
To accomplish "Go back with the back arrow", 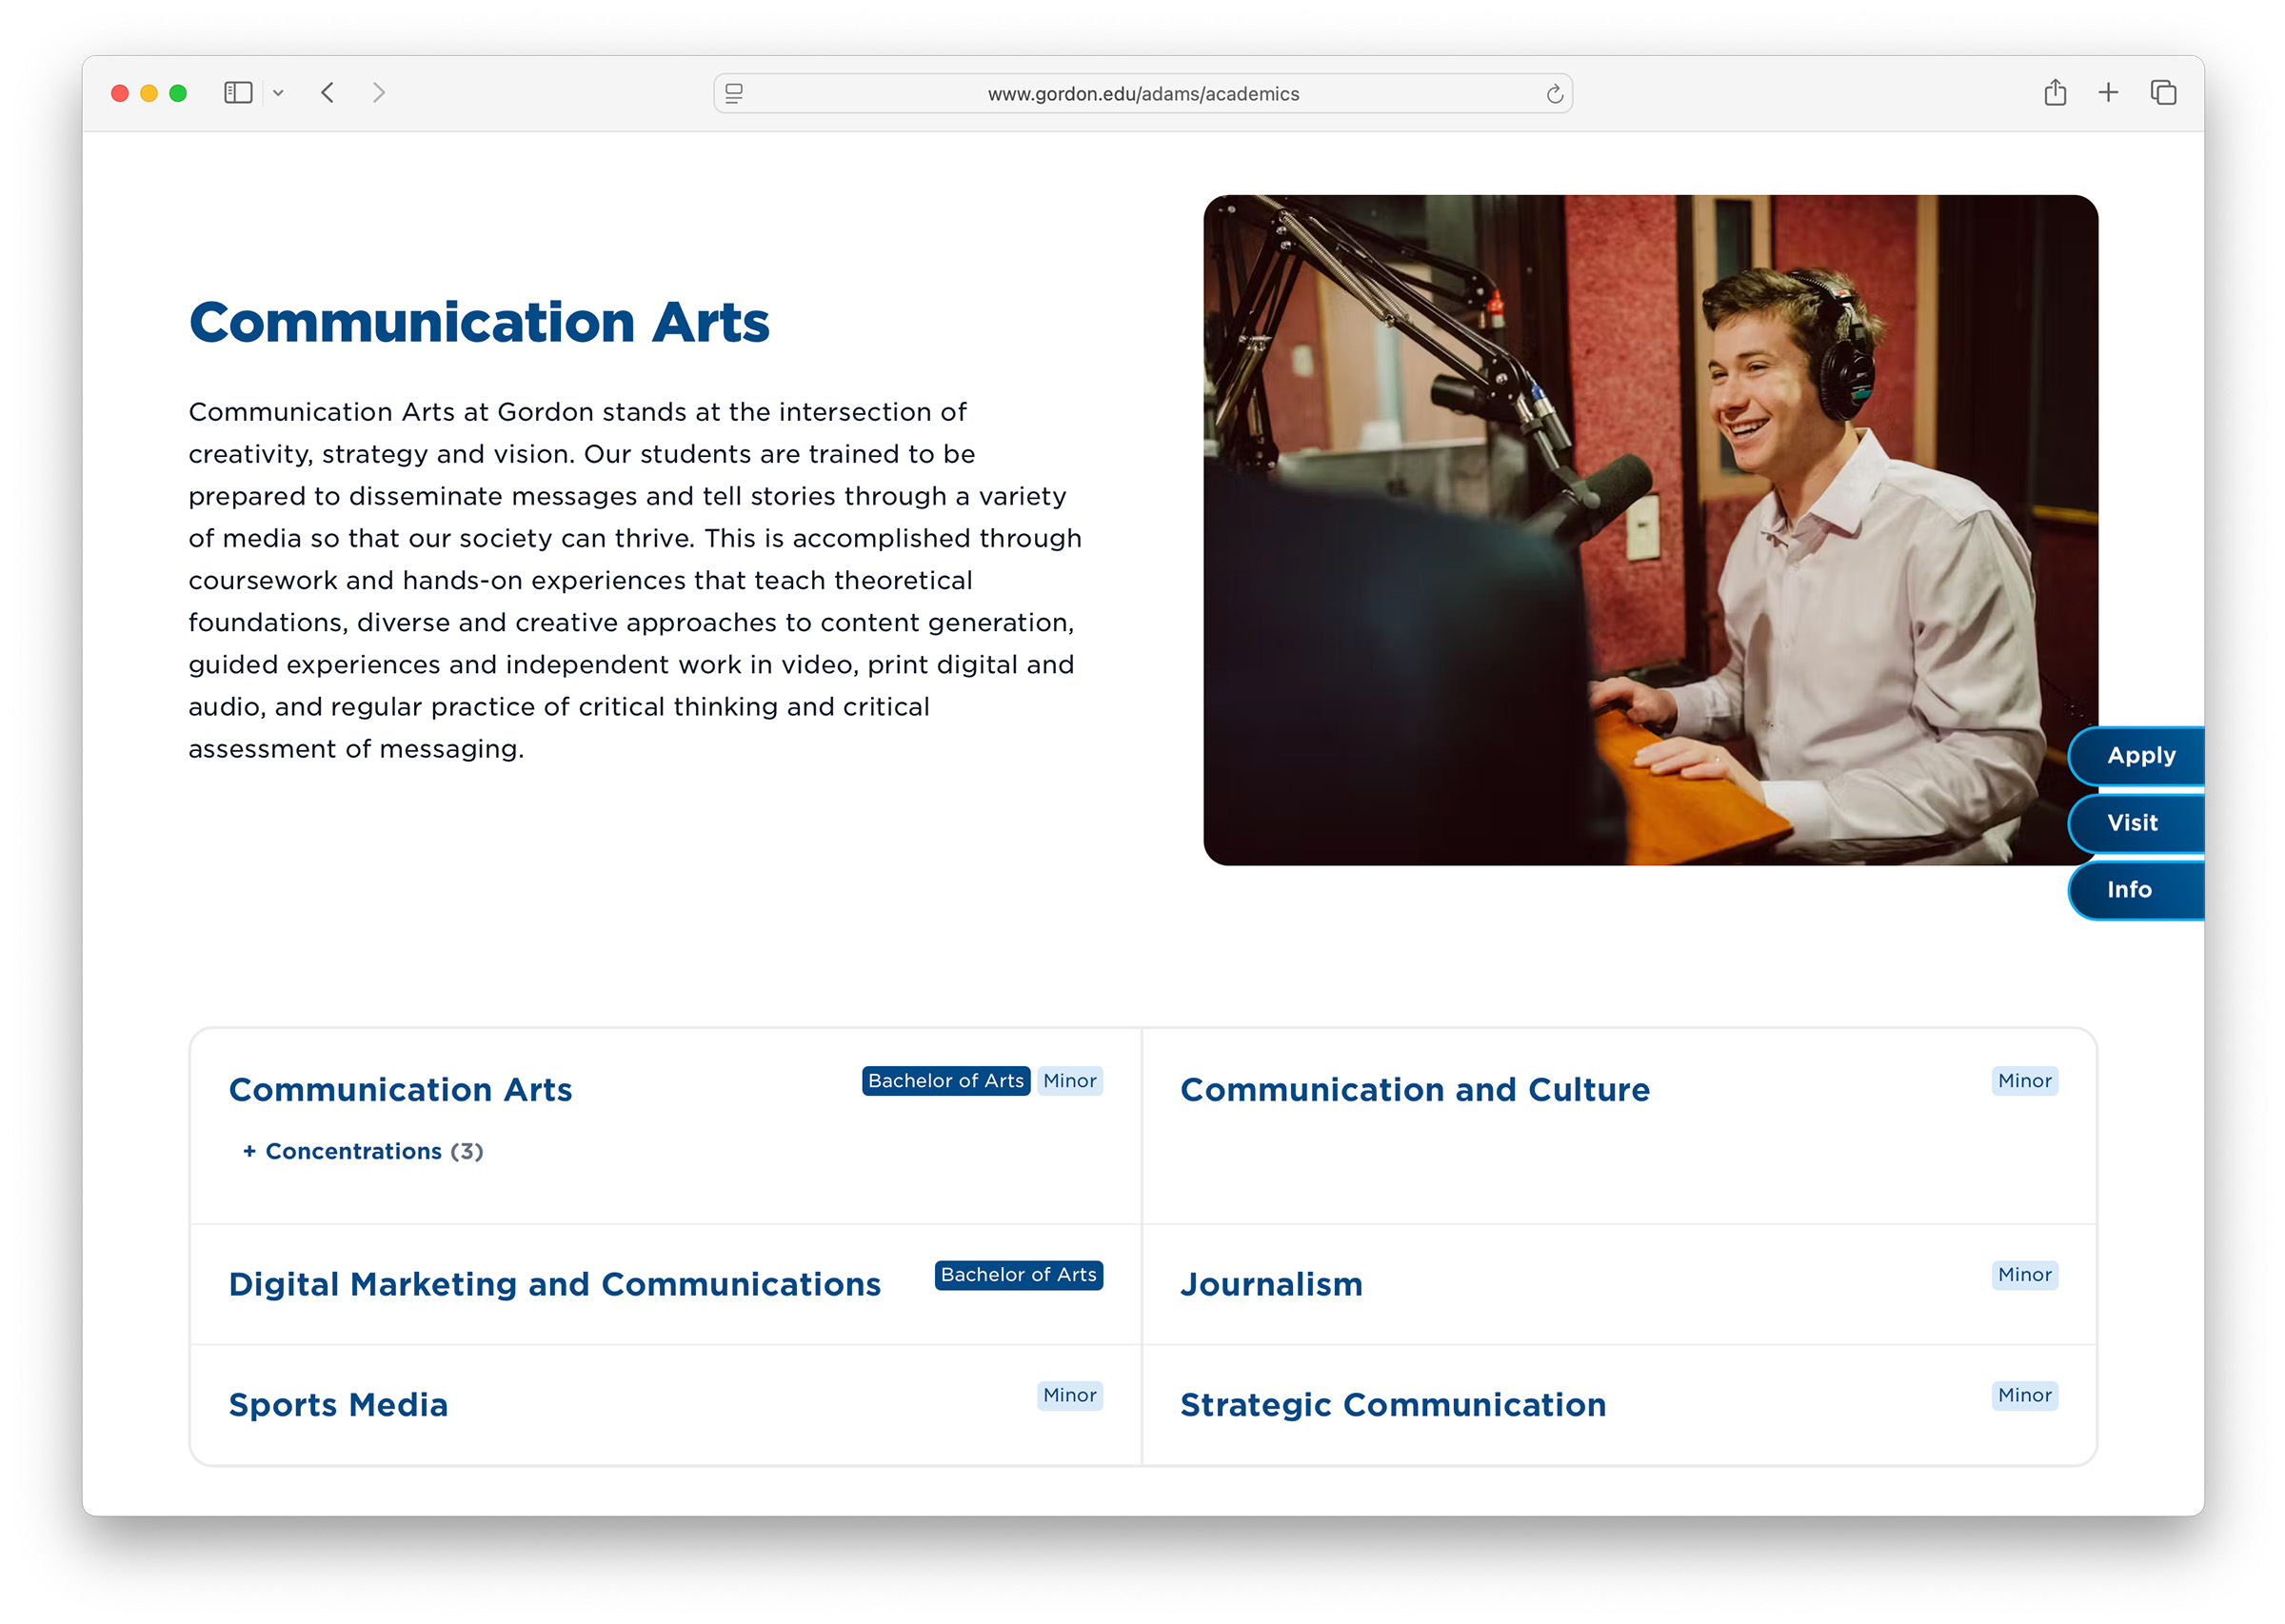I will point(327,93).
